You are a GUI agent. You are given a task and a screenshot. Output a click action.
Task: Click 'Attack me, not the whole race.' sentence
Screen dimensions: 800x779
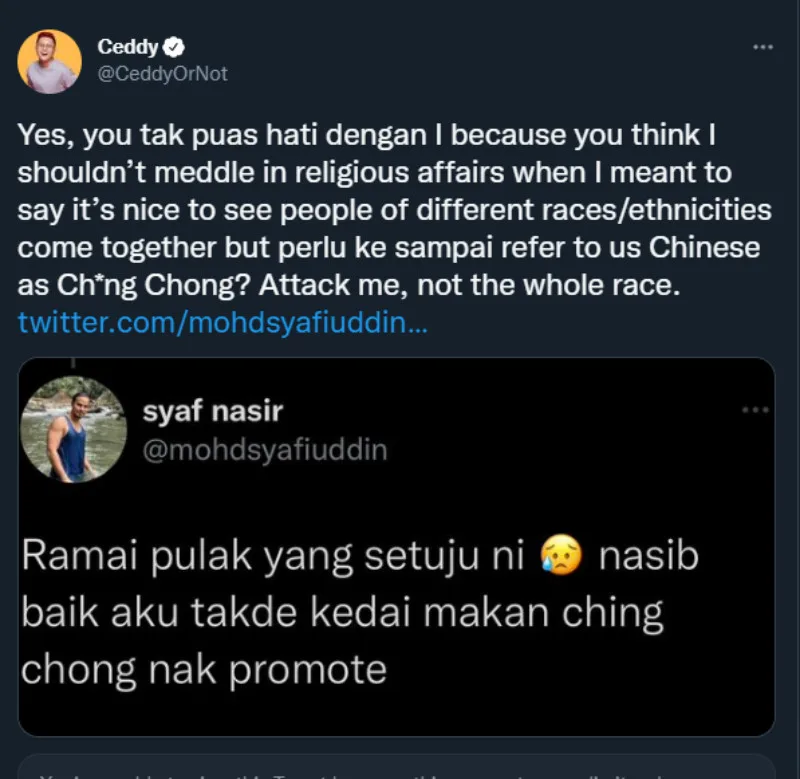pyautogui.click(x=470, y=285)
